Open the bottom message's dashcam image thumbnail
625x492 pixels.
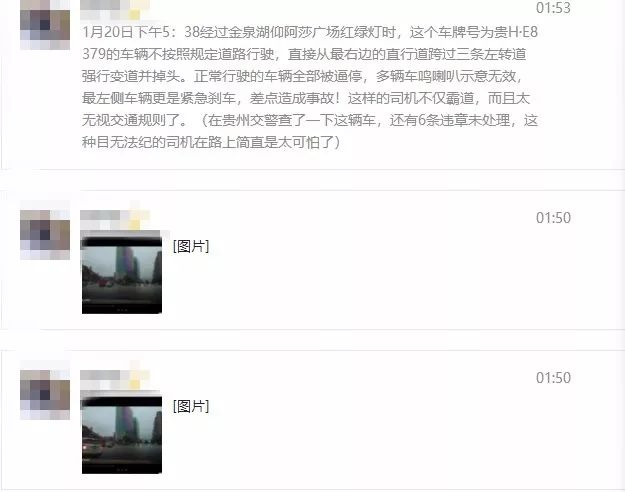tap(122, 435)
